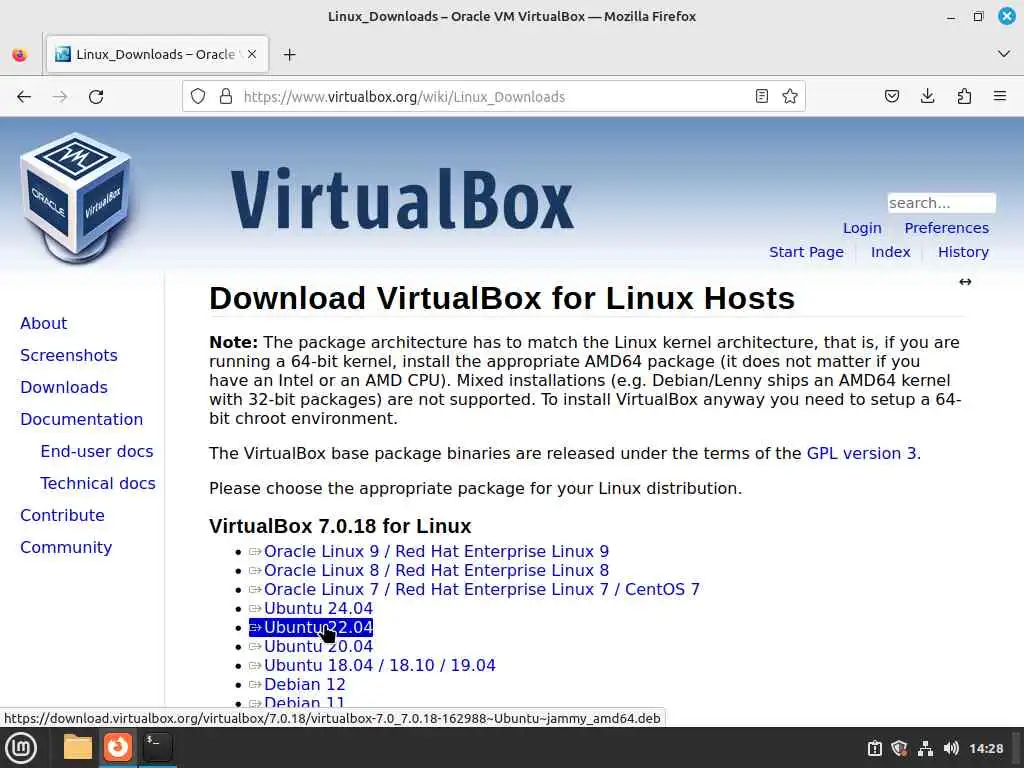
Task: Open the GPL version 3 link
Action: pyautogui.click(x=861, y=453)
